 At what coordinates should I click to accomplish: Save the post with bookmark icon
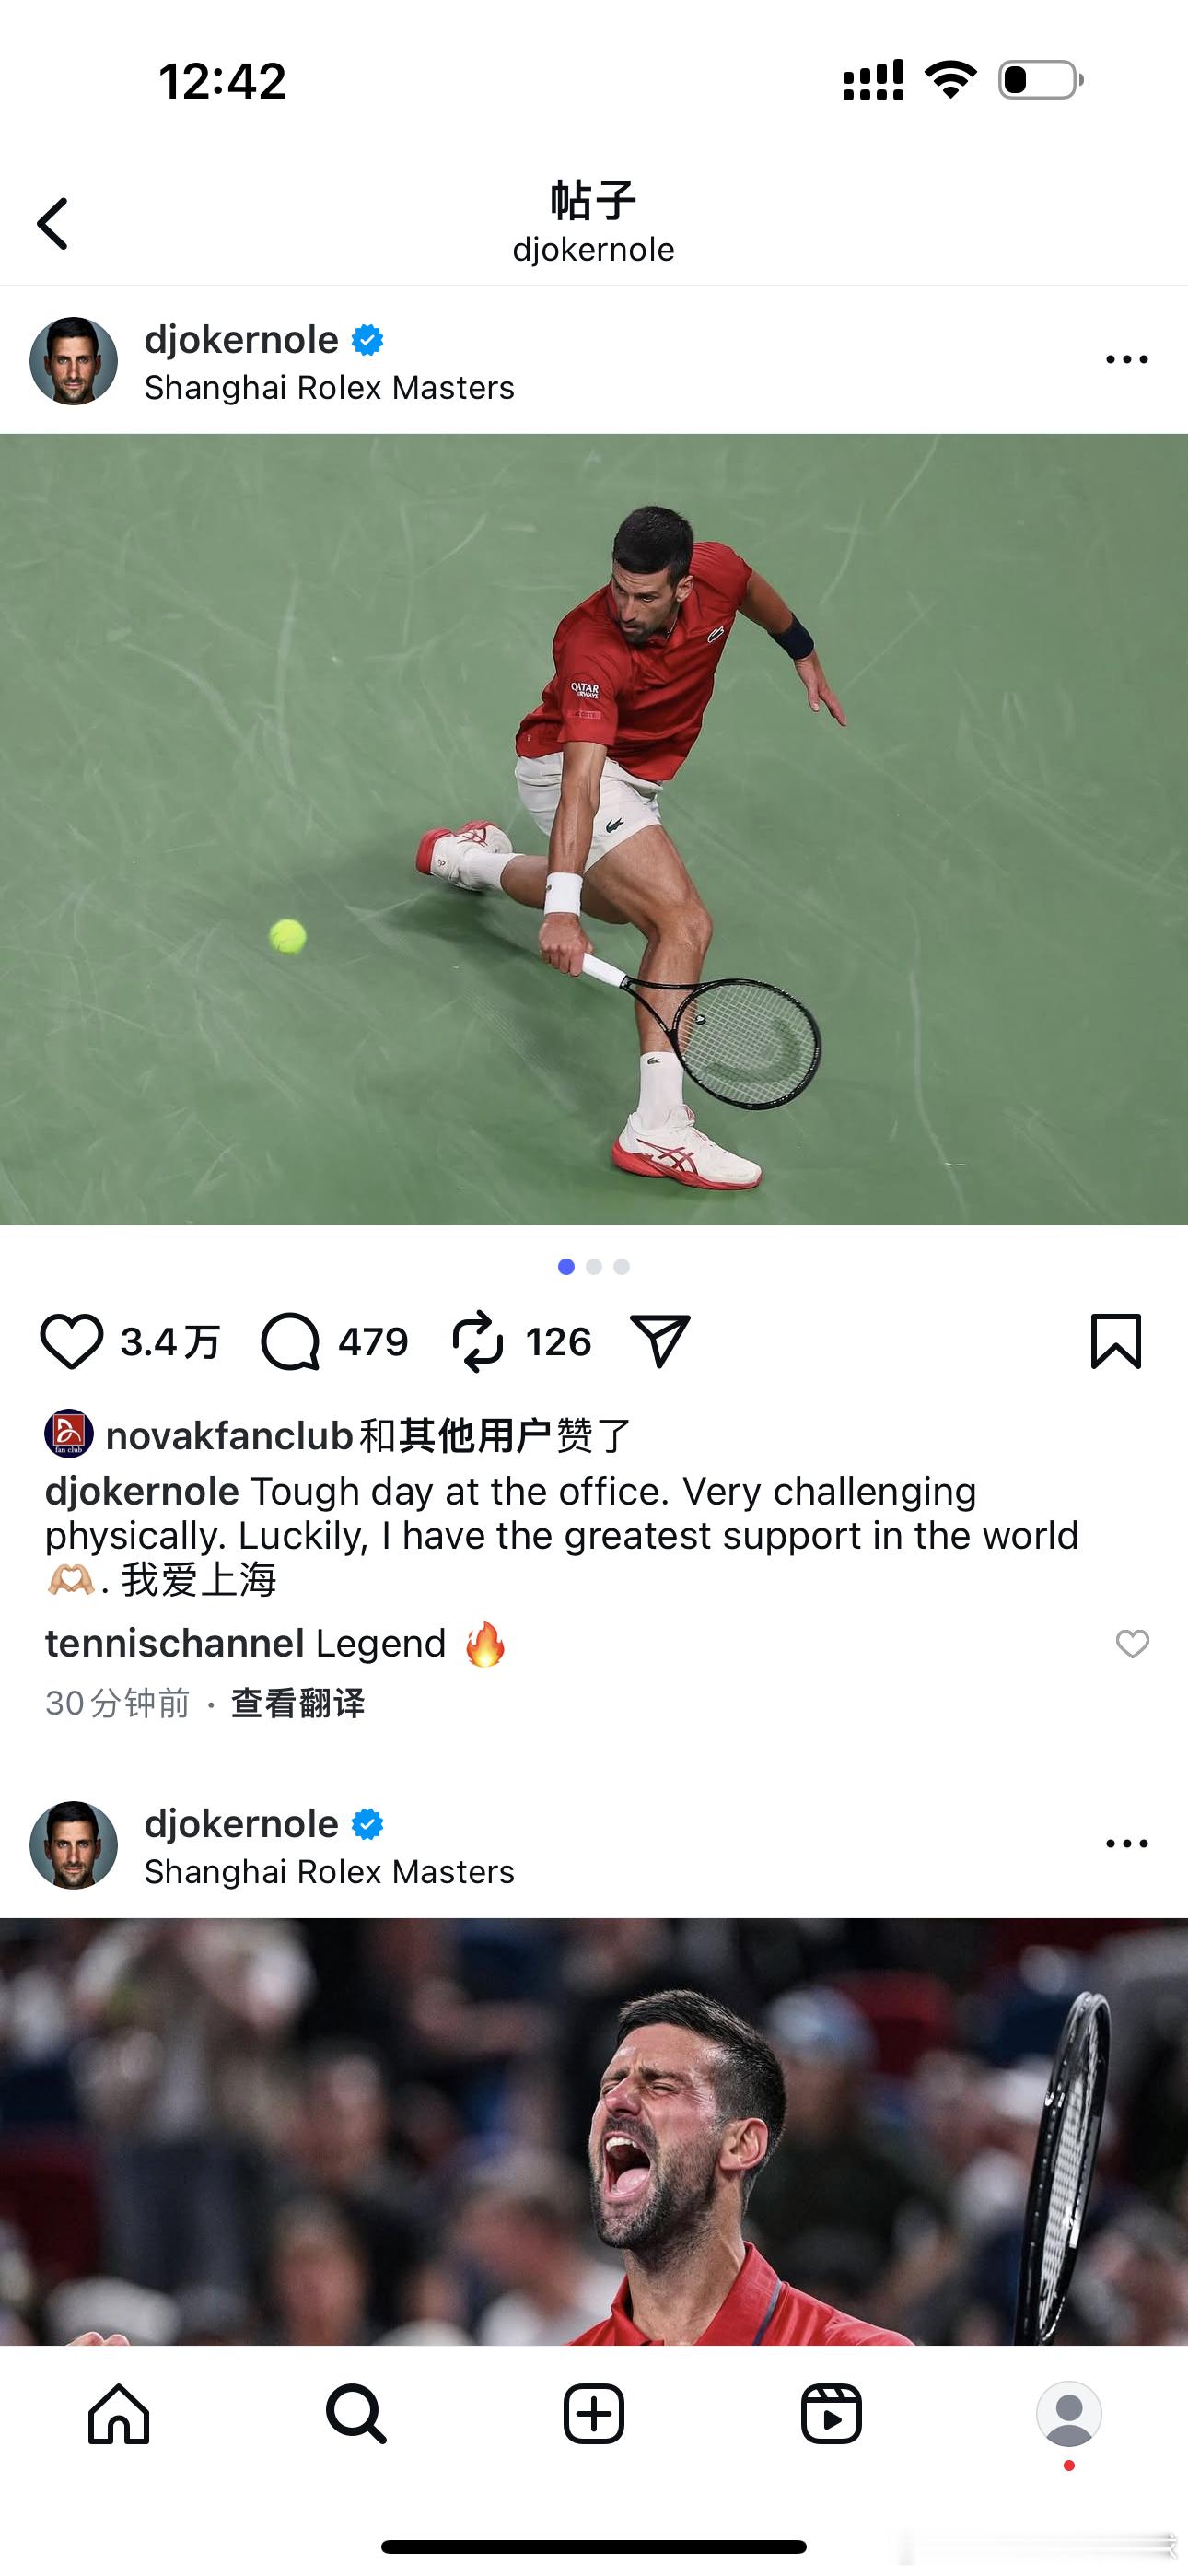tap(1116, 1341)
